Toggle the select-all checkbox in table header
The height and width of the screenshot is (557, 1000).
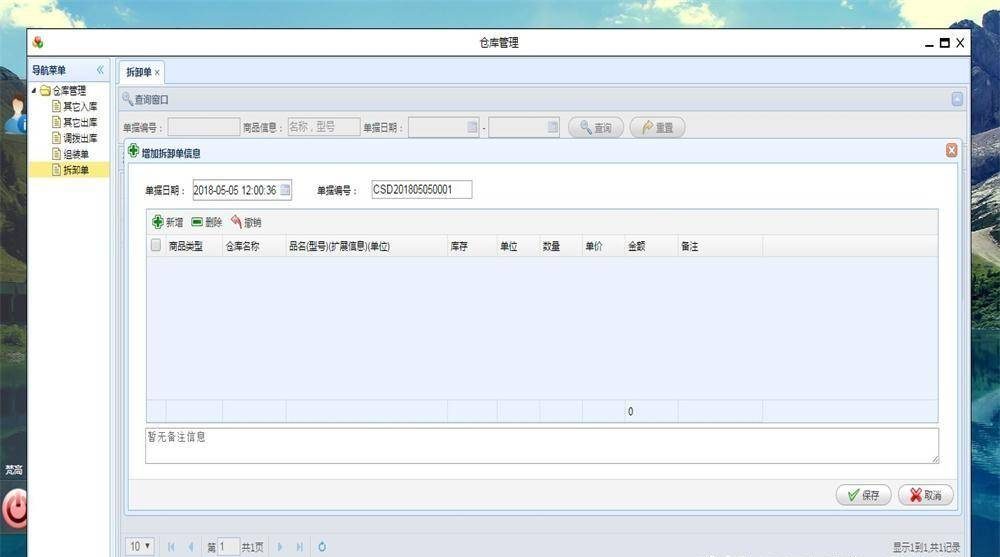coord(156,245)
